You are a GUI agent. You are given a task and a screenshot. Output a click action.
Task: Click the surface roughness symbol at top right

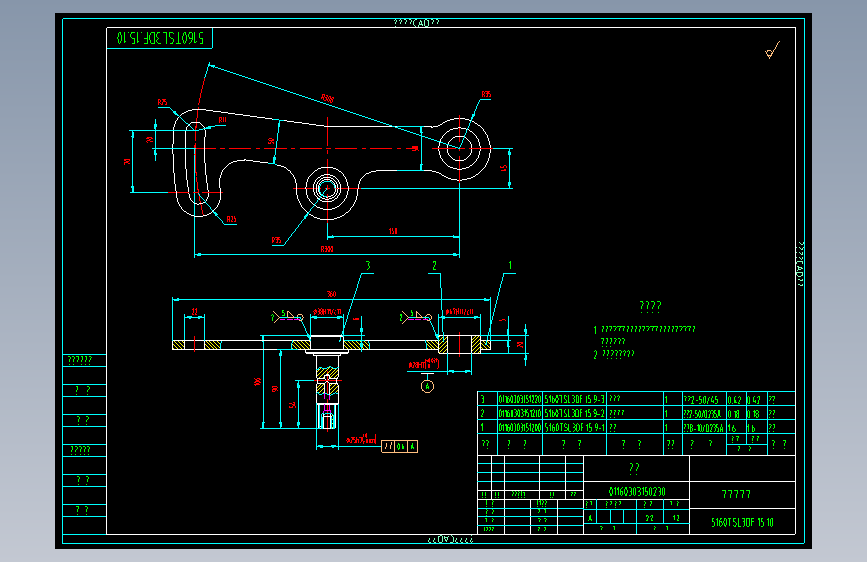pyautogui.click(x=772, y=50)
